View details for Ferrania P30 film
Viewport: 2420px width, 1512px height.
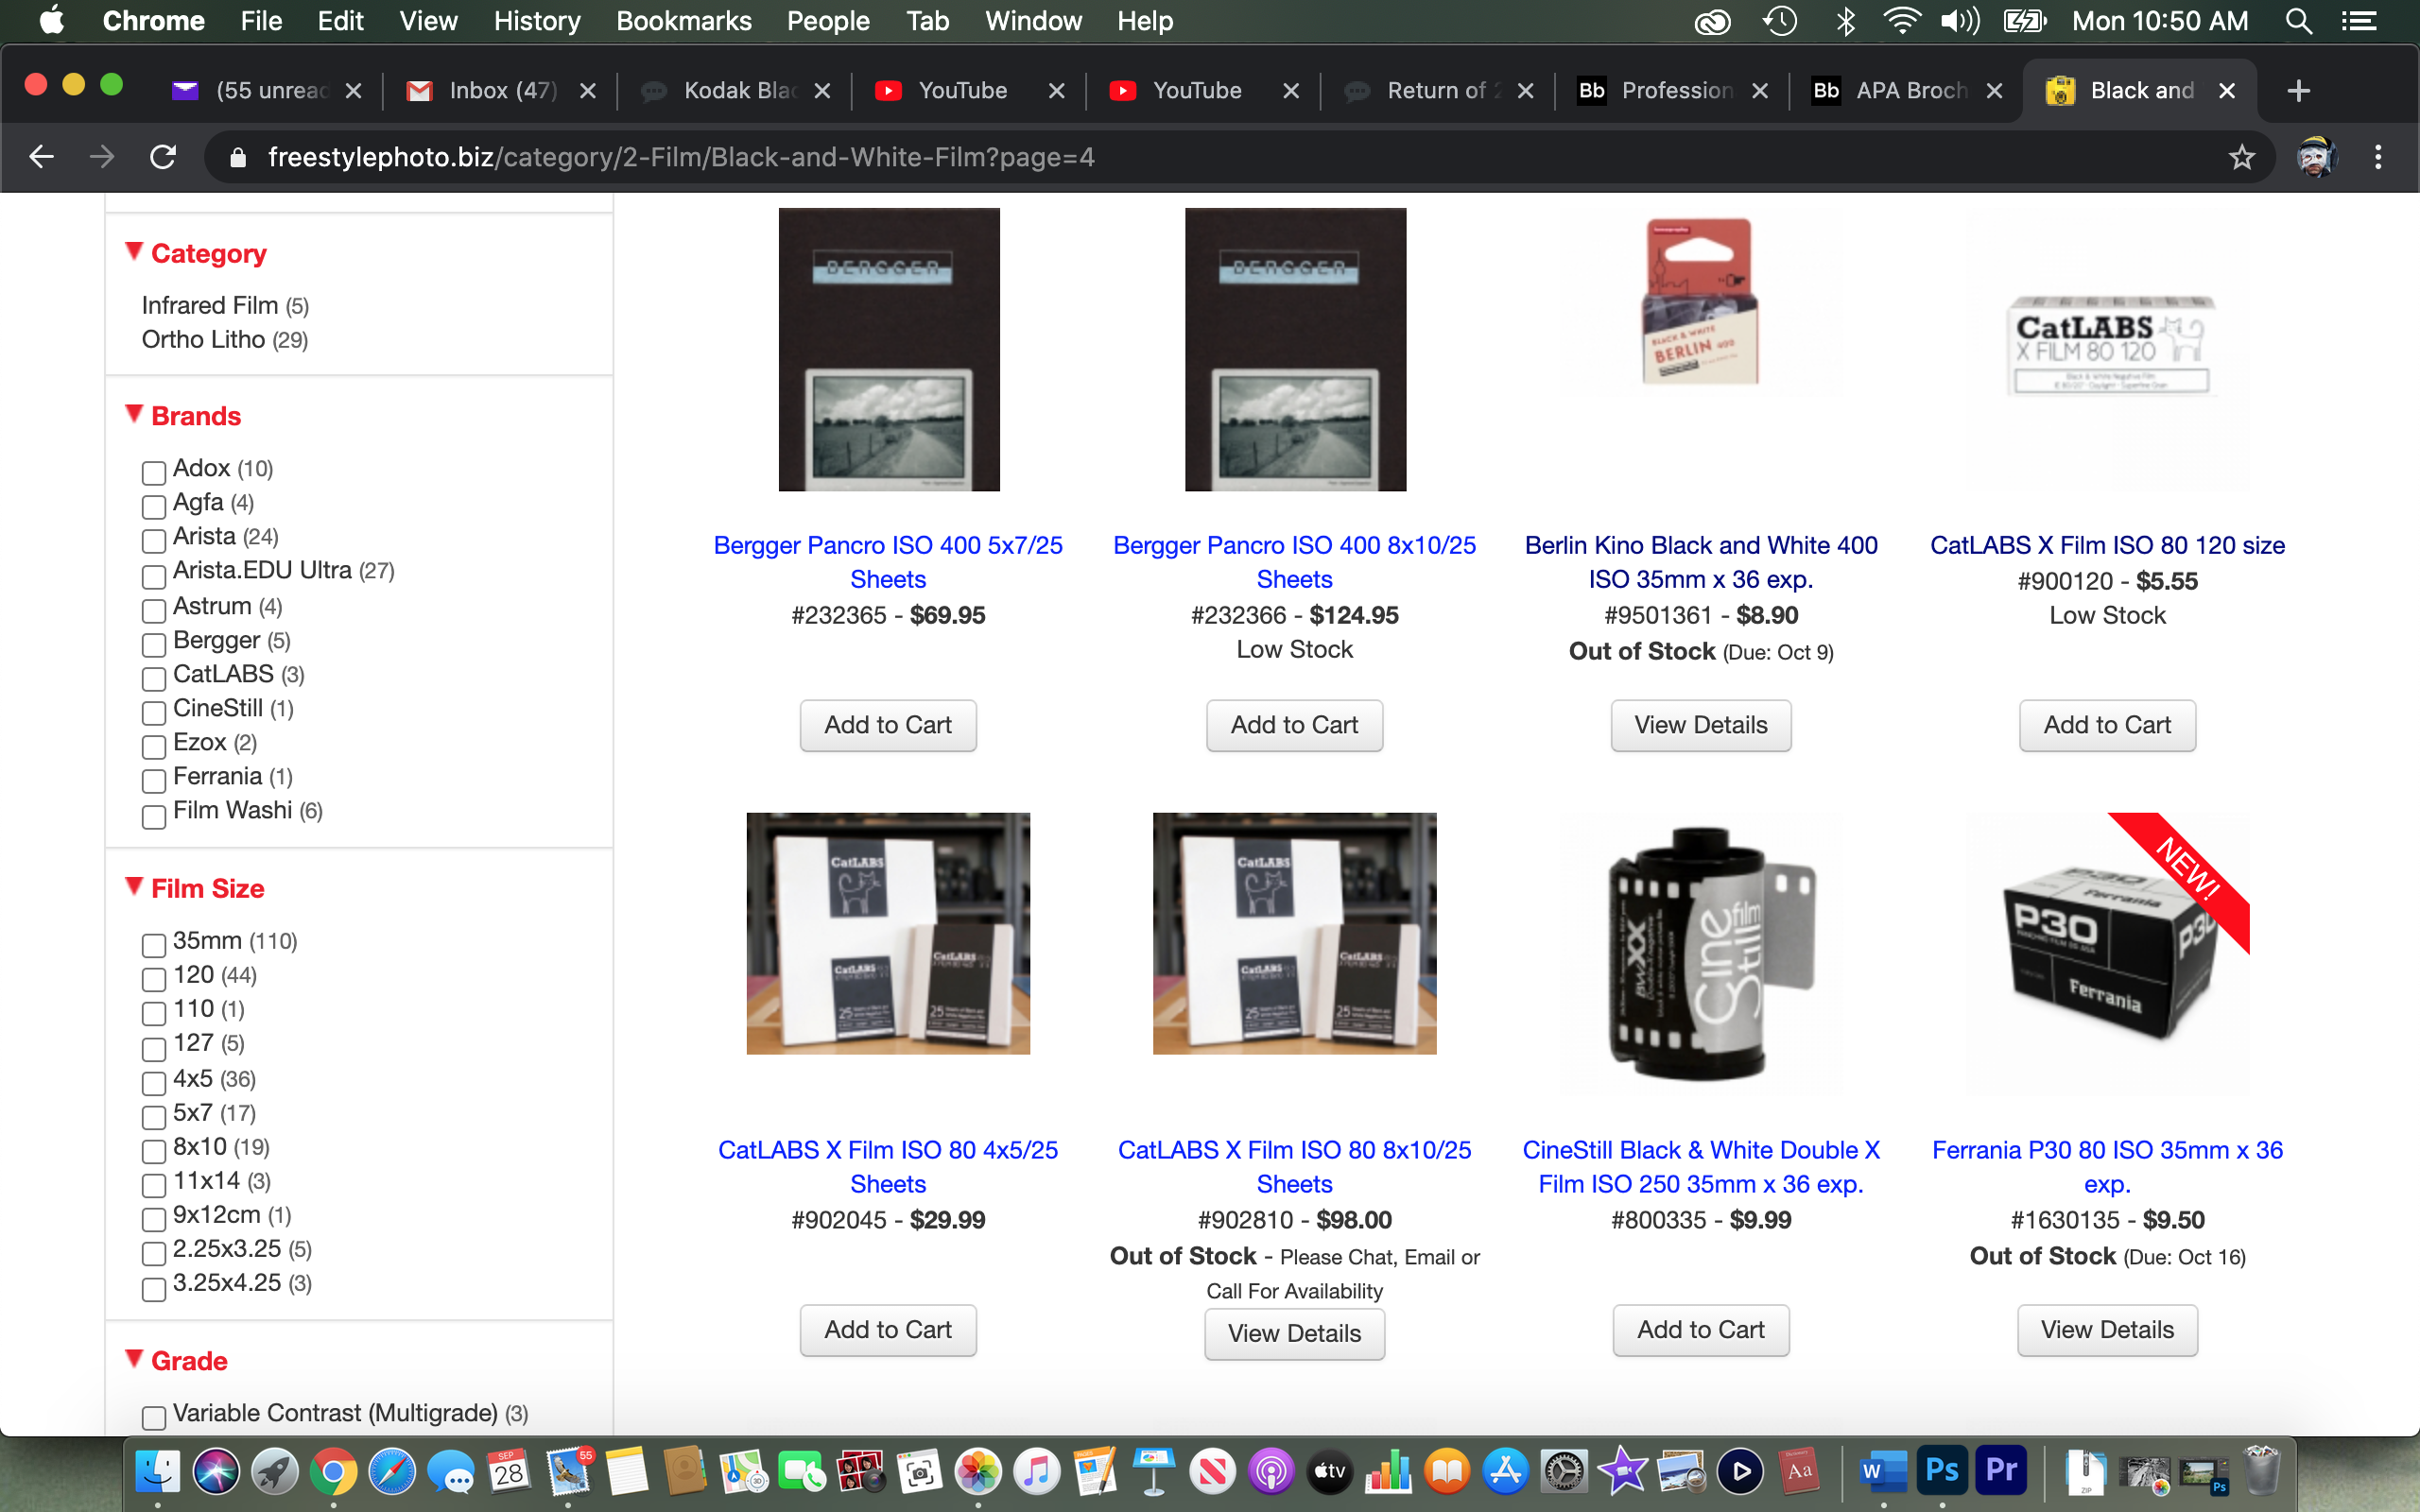point(2107,1330)
